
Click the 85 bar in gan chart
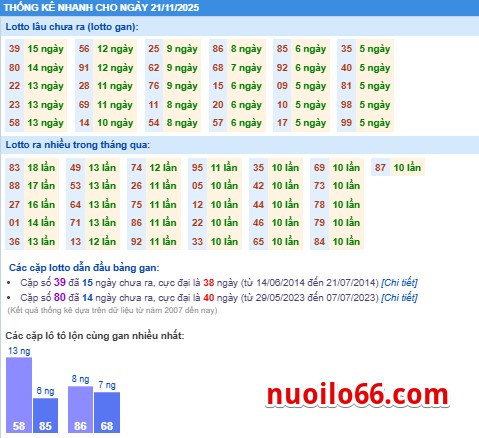[45, 415]
